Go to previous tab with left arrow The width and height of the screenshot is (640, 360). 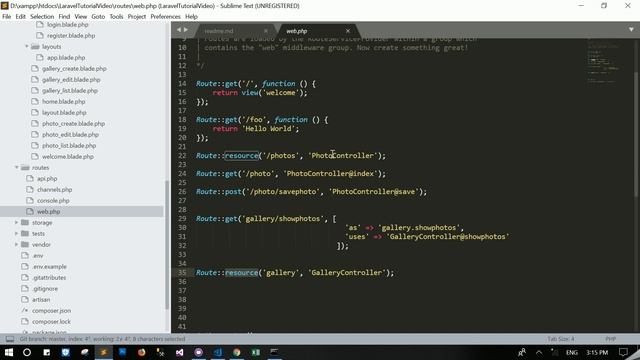(179, 30)
